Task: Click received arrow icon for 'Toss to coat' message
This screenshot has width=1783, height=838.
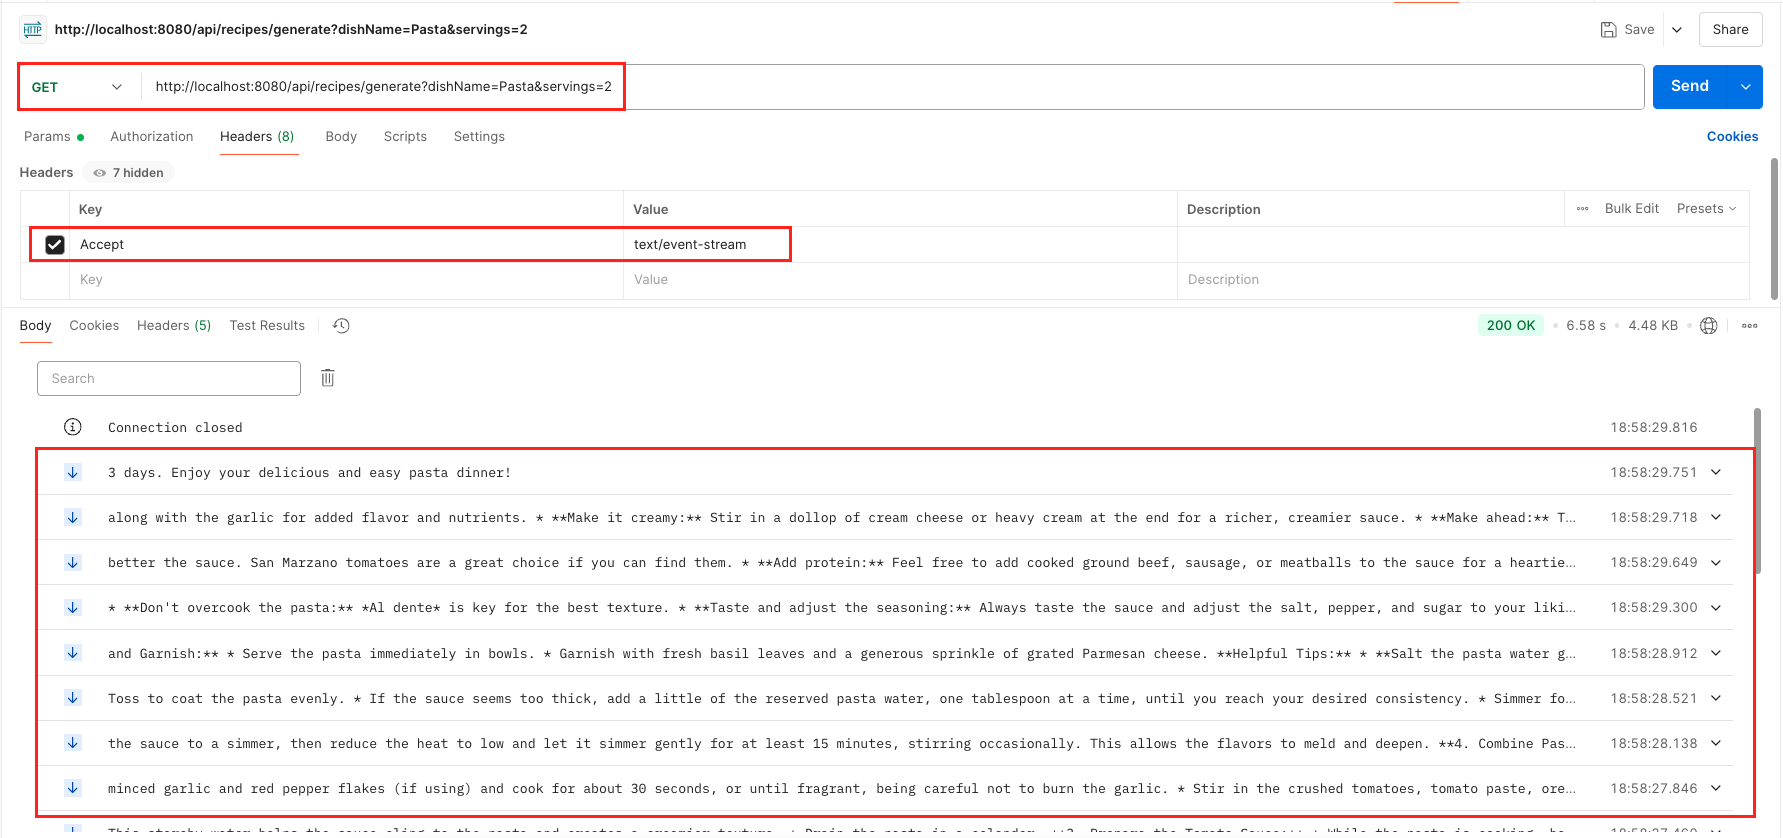Action: coord(73,698)
